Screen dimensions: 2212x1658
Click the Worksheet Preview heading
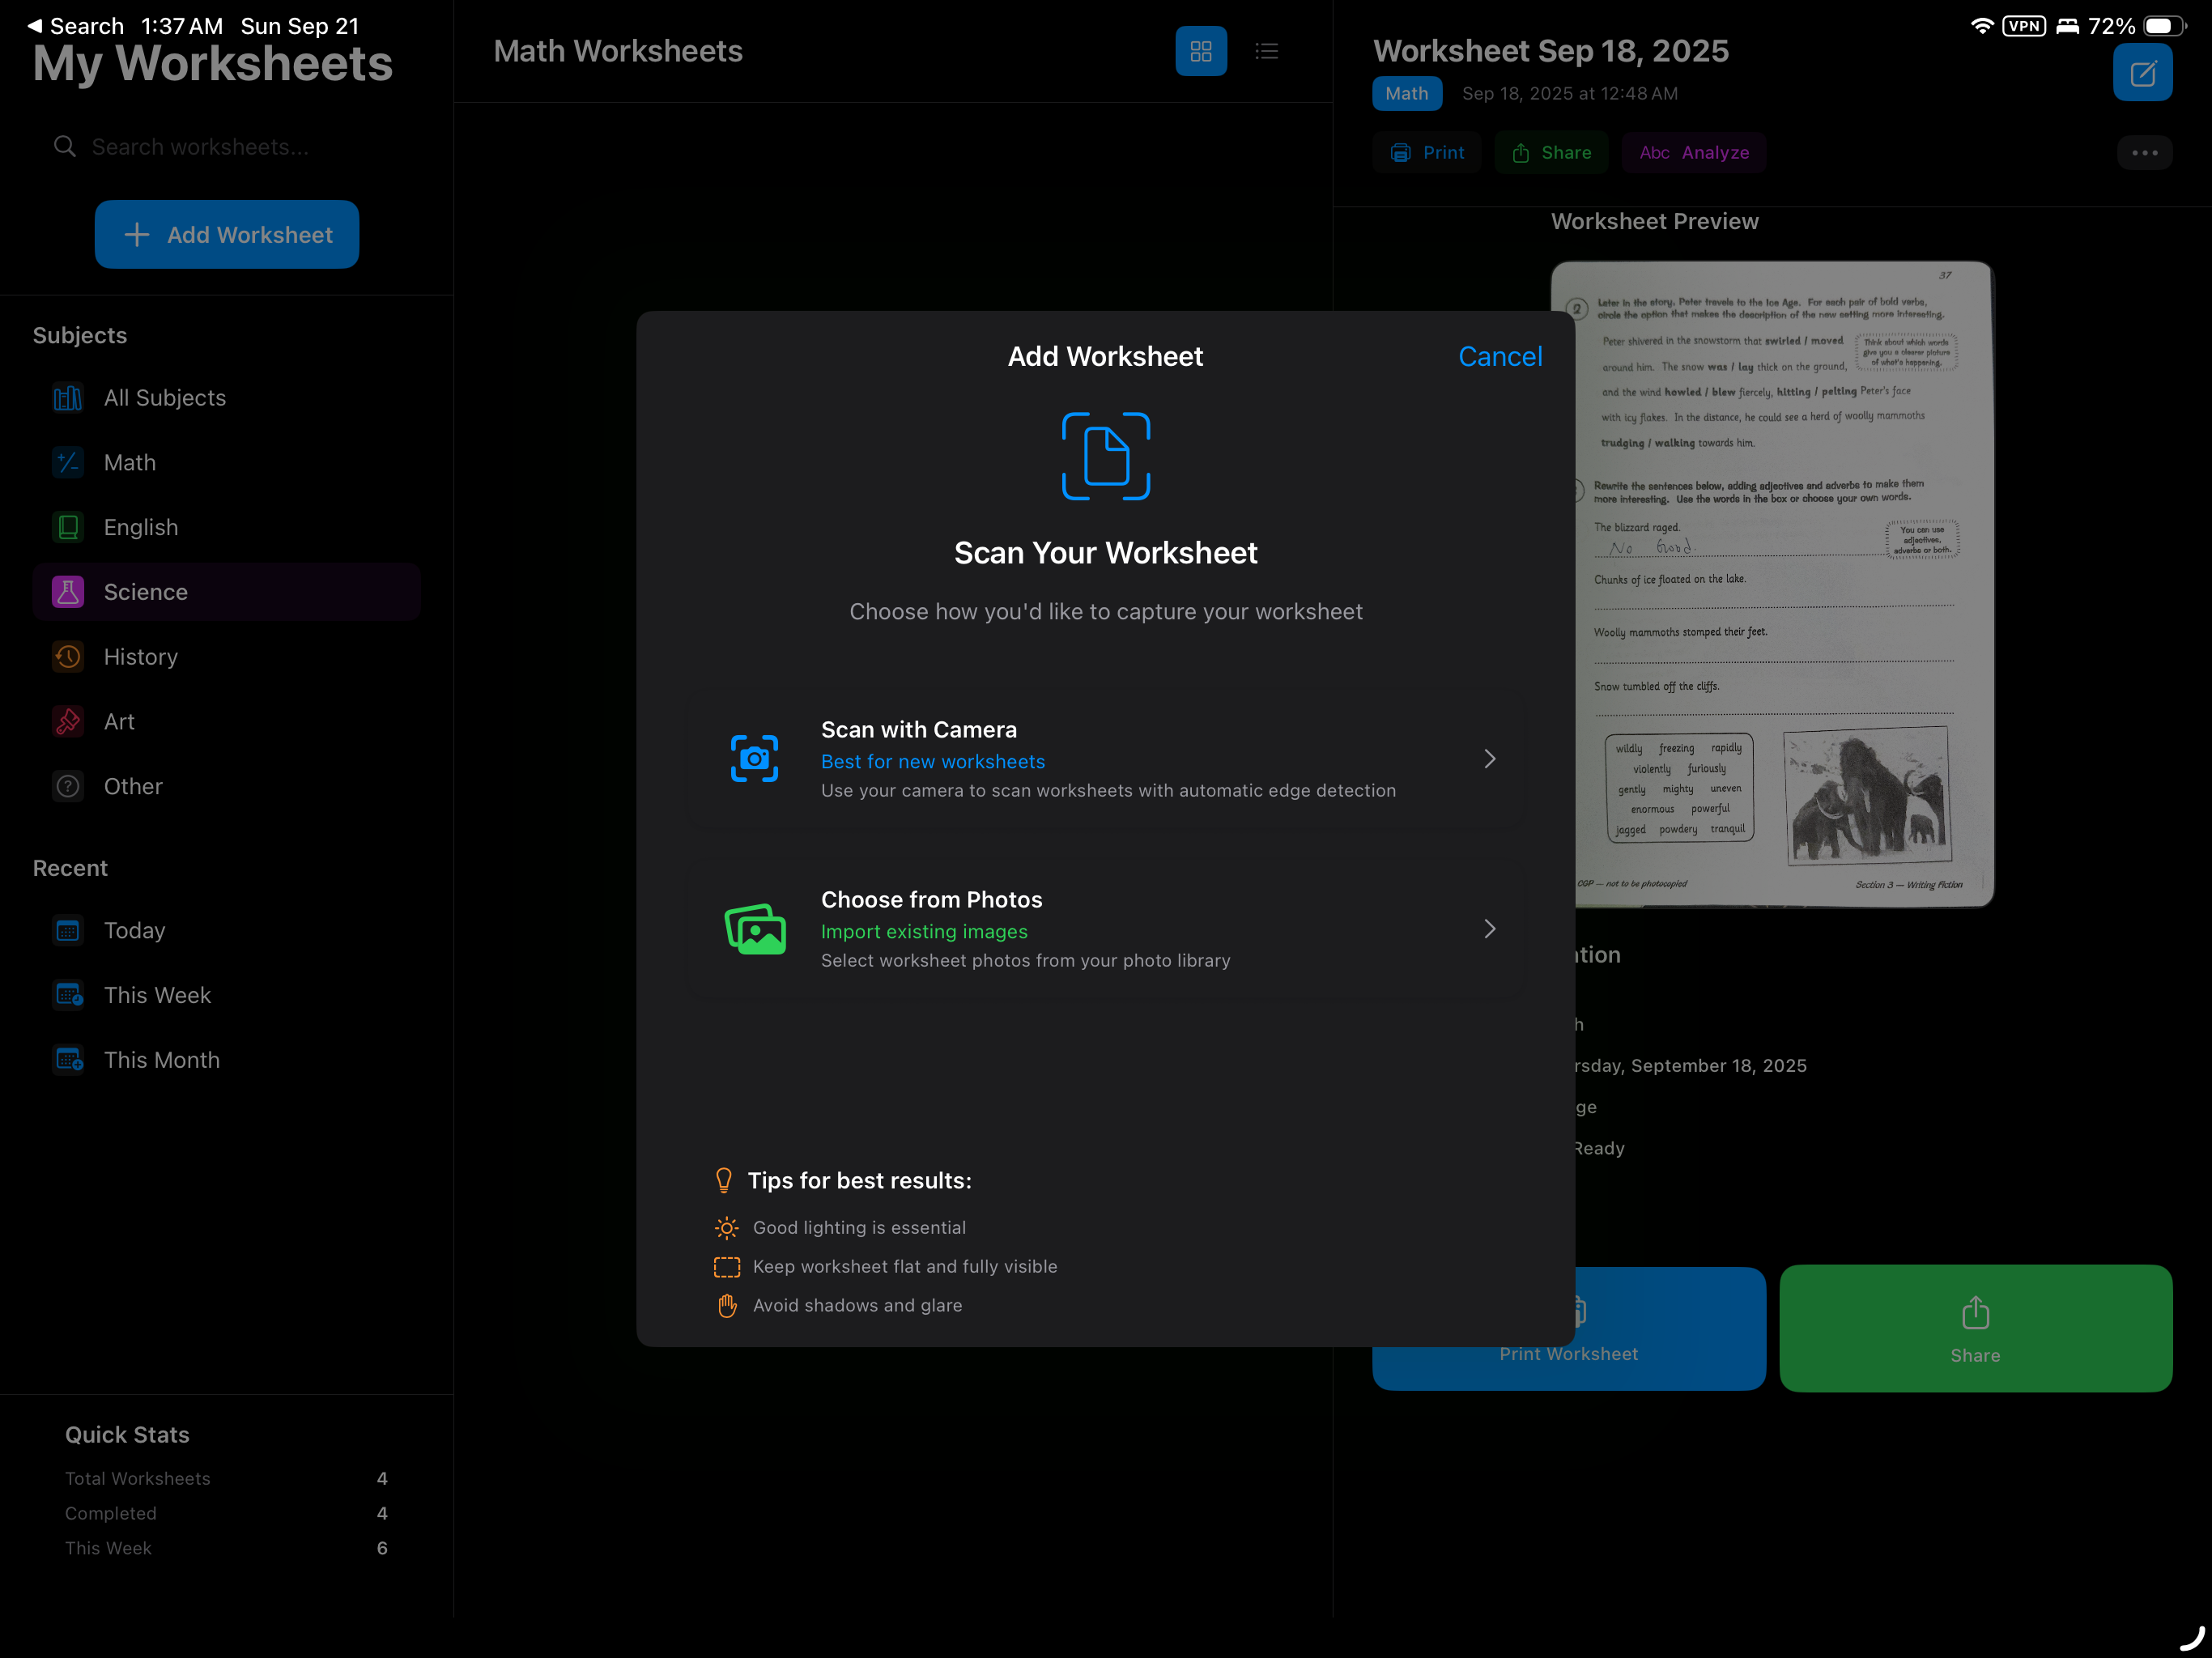tap(1654, 222)
